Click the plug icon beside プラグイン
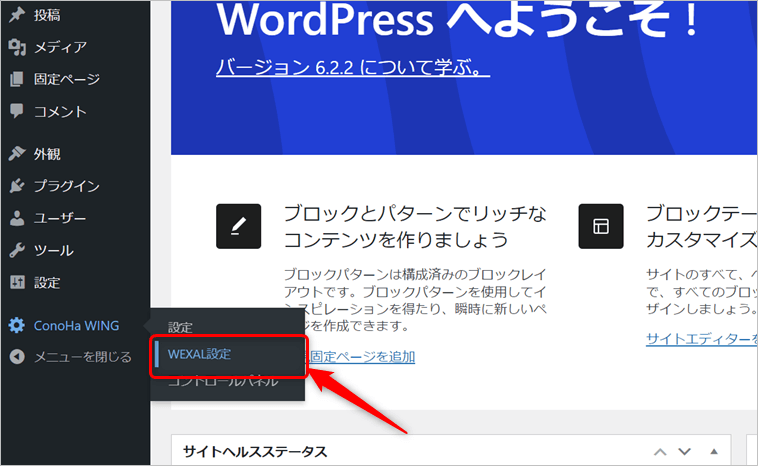Screen dimensions: 758x466 click(x=16, y=186)
